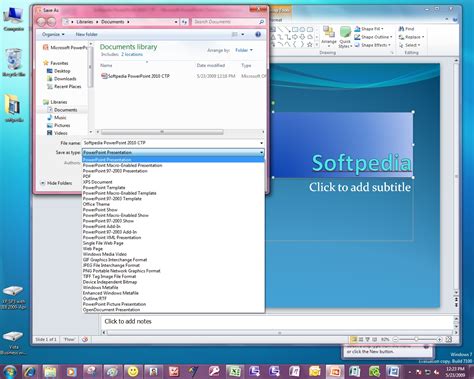This screenshot has width=474, height=379.
Task: Open Shape Outline dropdown
Action: tap(373, 37)
